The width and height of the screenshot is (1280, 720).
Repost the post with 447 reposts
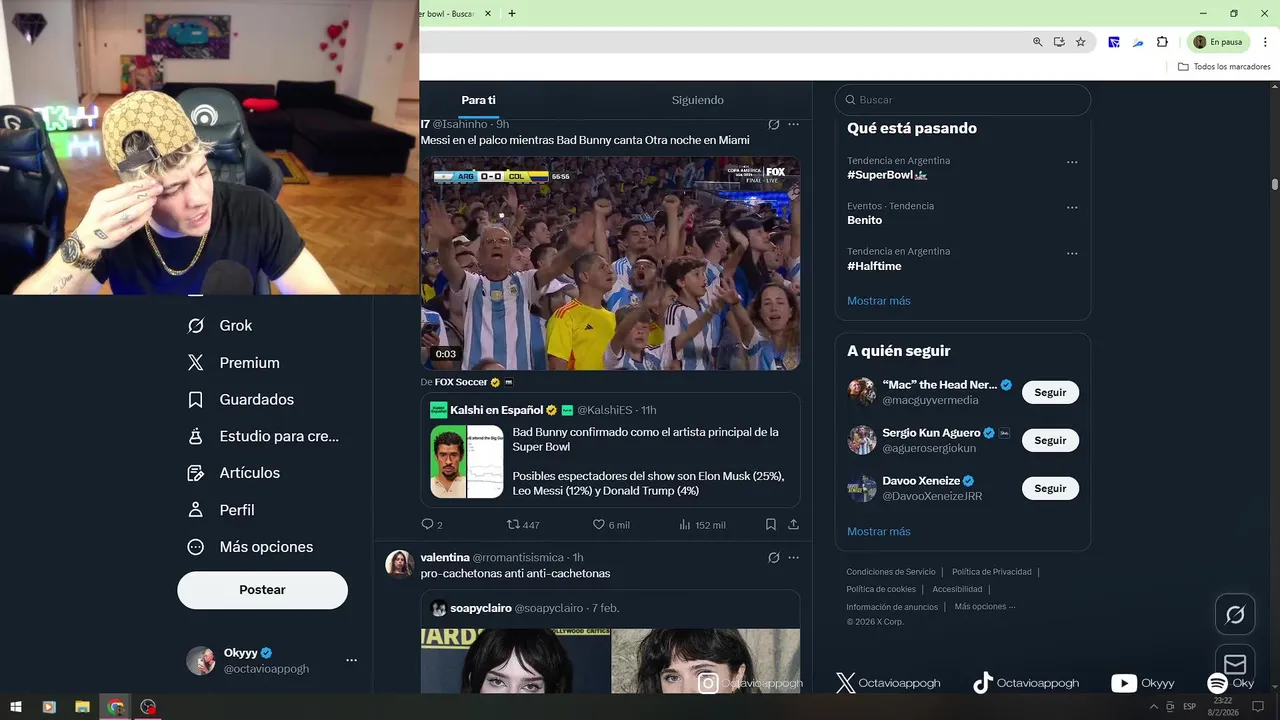point(523,524)
